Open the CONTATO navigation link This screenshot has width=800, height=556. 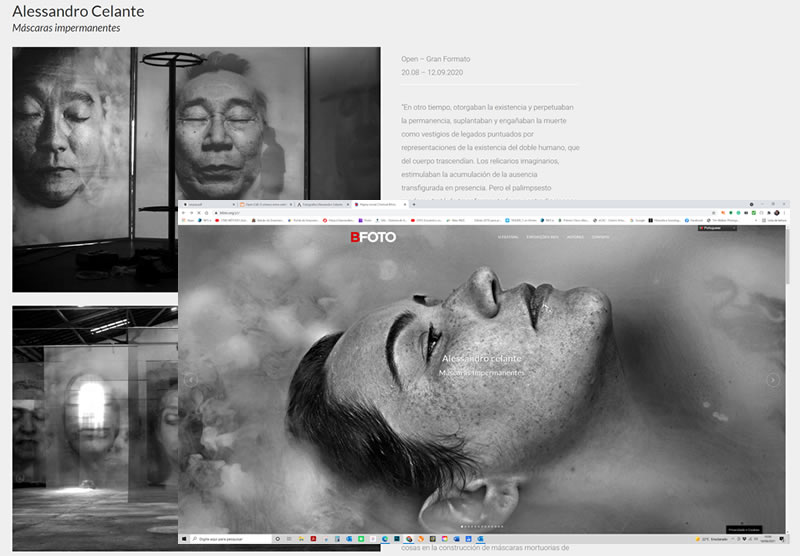click(x=600, y=237)
